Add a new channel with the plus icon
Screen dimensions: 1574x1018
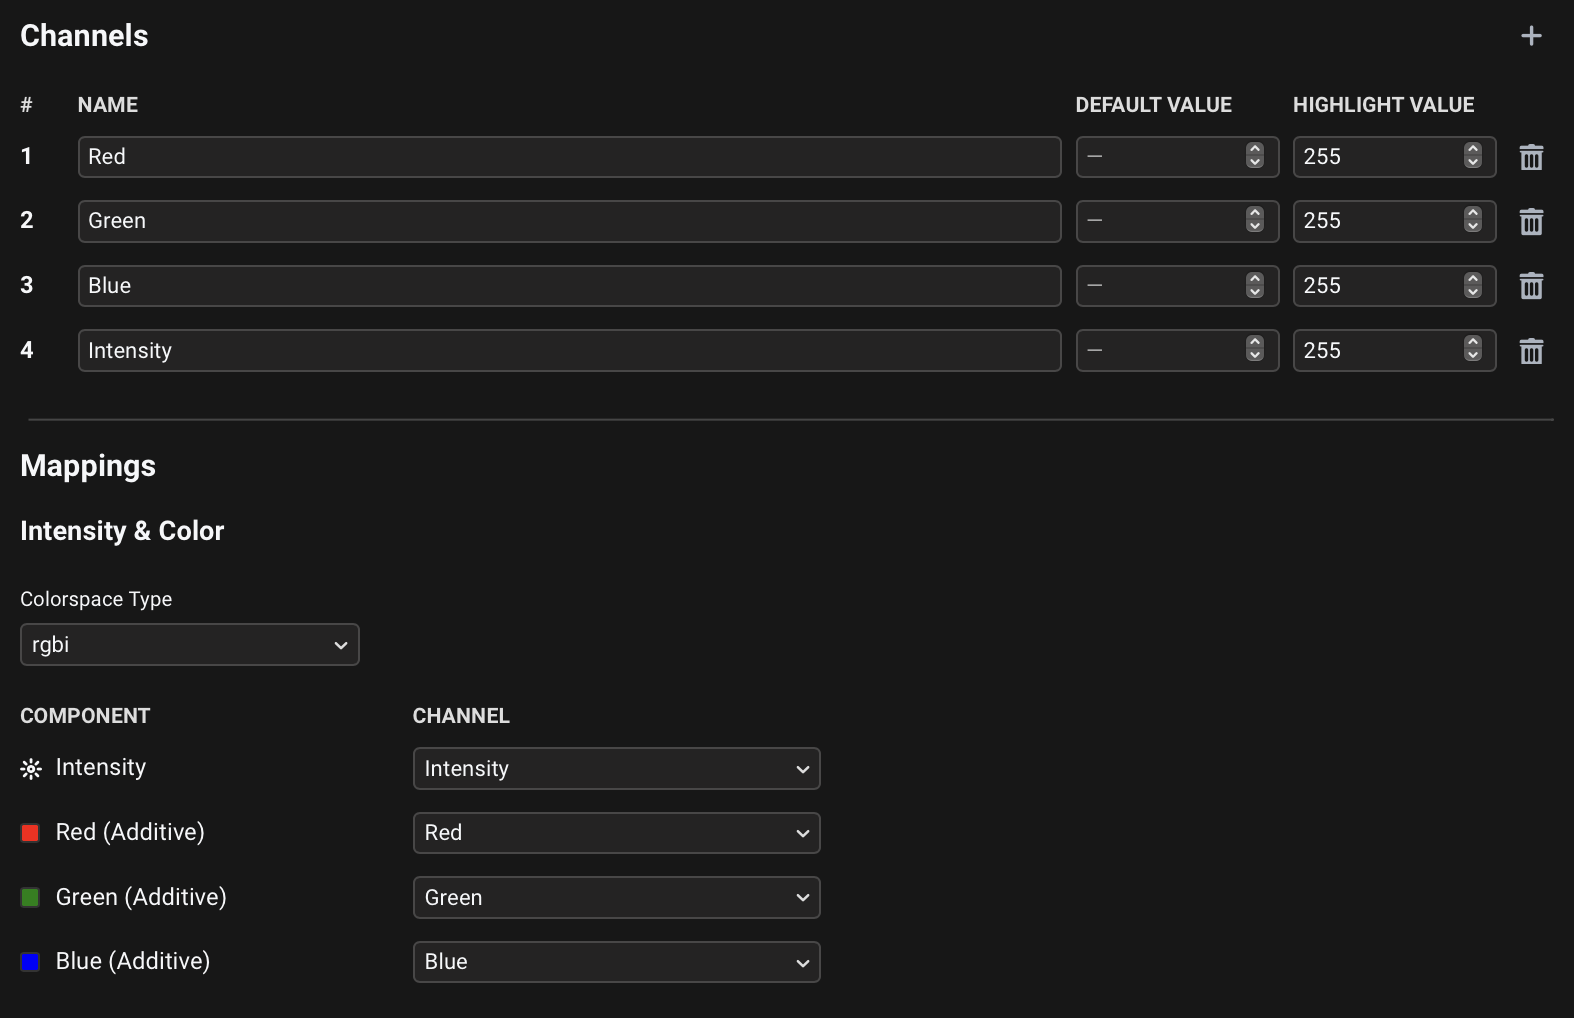click(x=1531, y=36)
